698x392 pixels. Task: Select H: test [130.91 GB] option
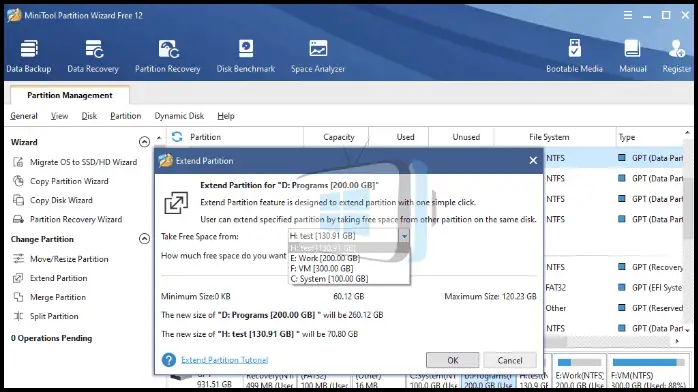tap(349, 248)
